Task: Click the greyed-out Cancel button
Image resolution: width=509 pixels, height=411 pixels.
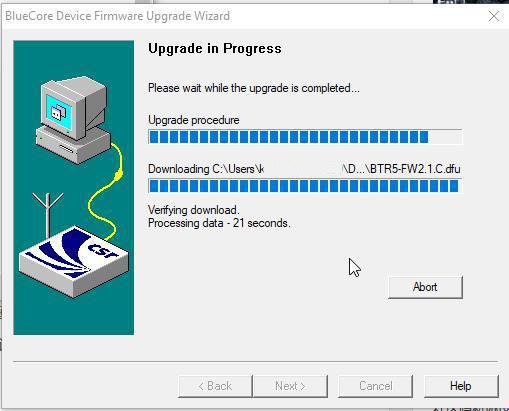Action: (375, 386)
